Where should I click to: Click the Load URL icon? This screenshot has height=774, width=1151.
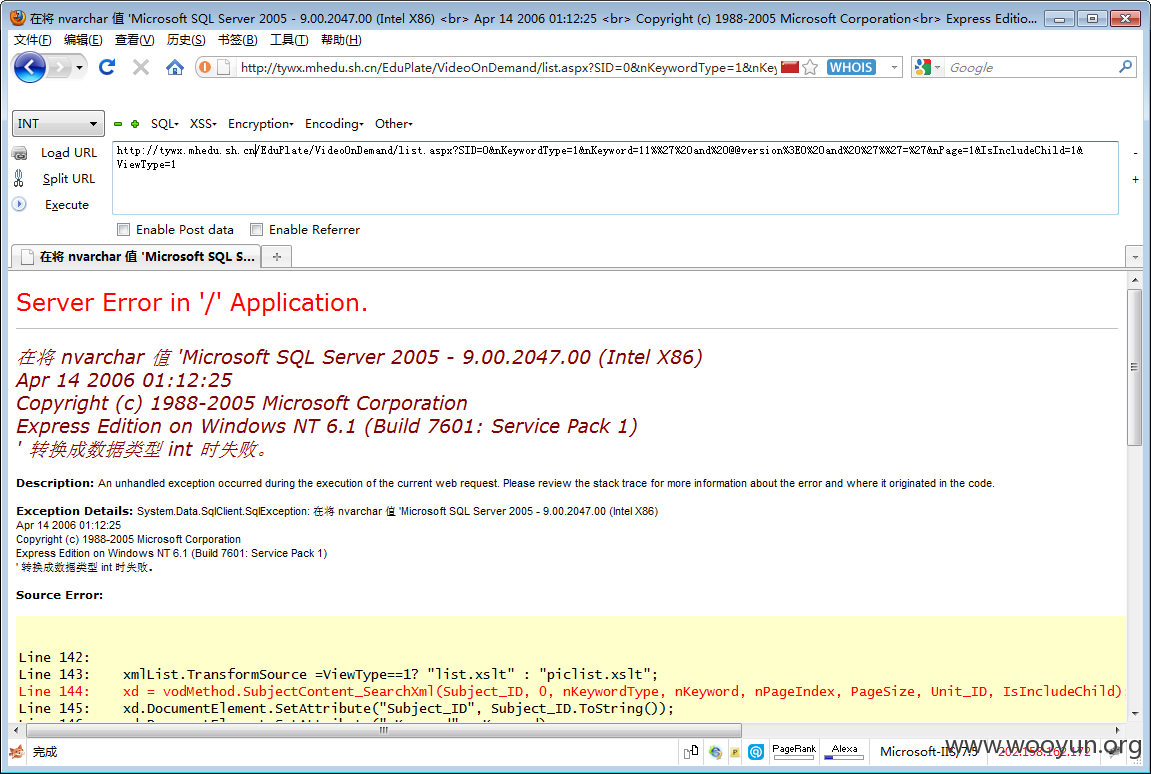pos(20,153)
